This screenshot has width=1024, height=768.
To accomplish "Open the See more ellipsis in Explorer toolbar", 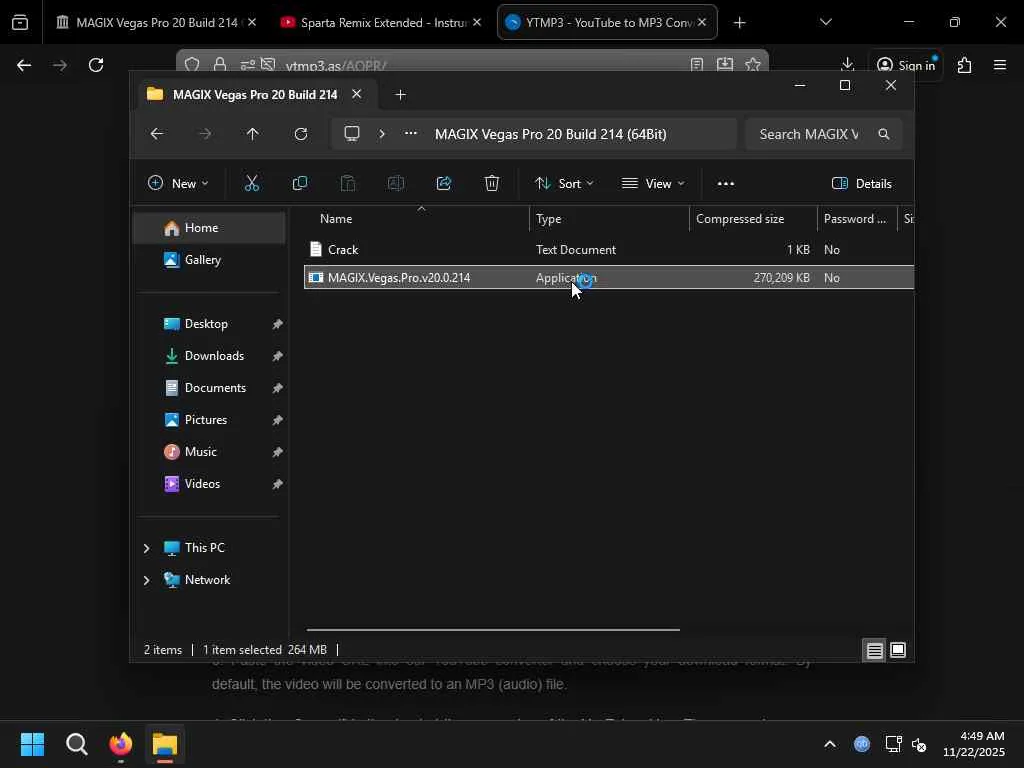I will pos(726,184).
